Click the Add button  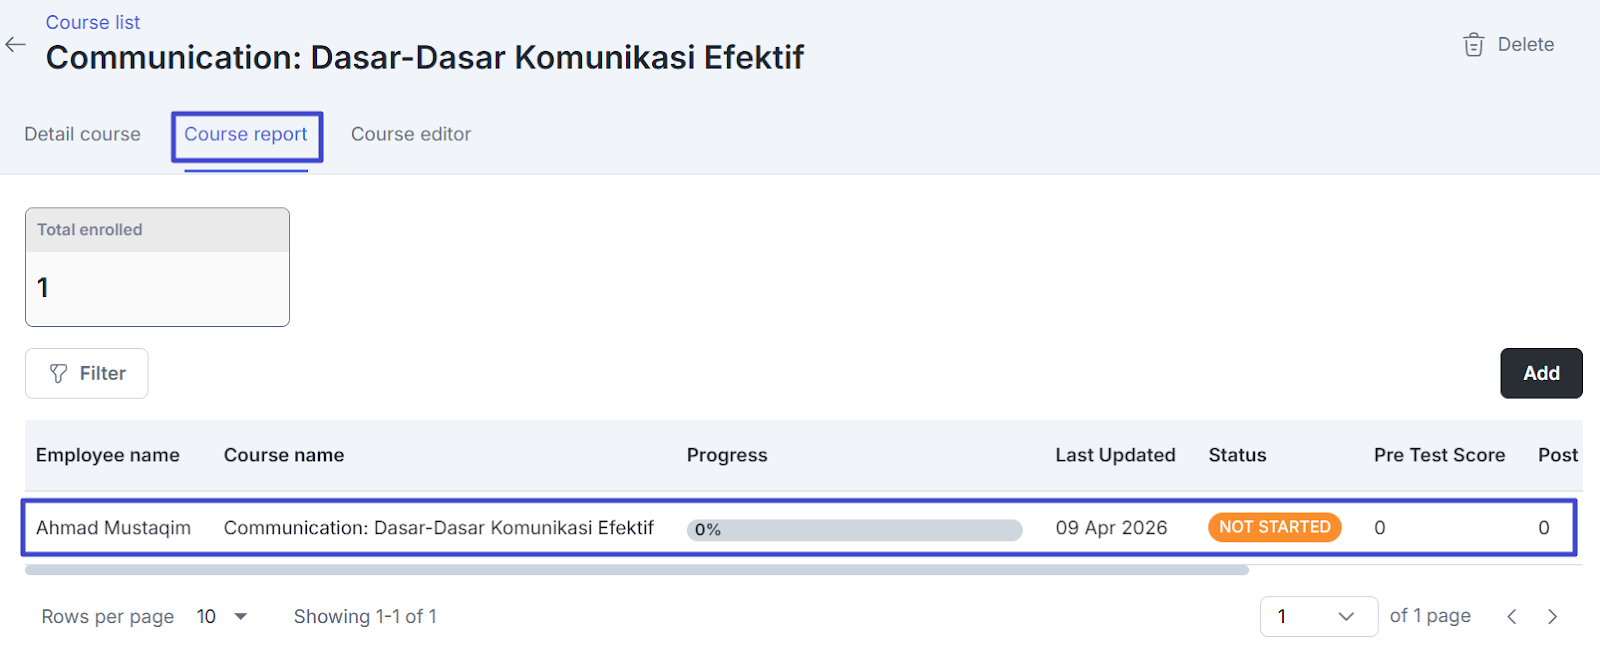point(1540,373)
